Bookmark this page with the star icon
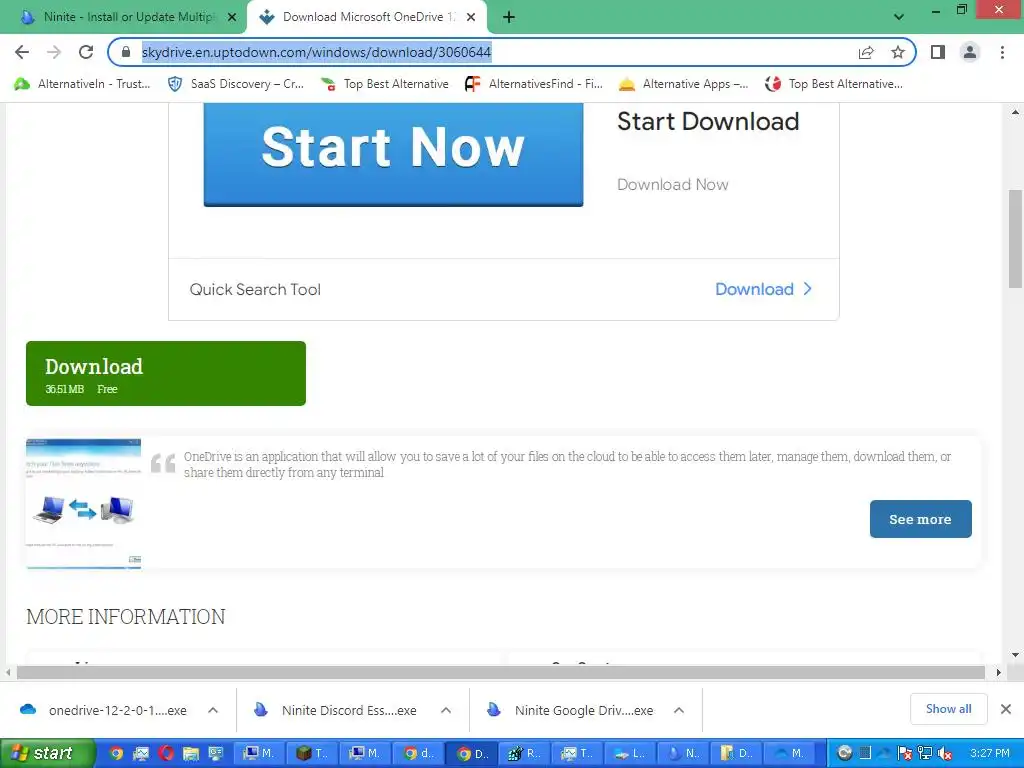This screenshot has height=768, width=1024. [898, 52]
